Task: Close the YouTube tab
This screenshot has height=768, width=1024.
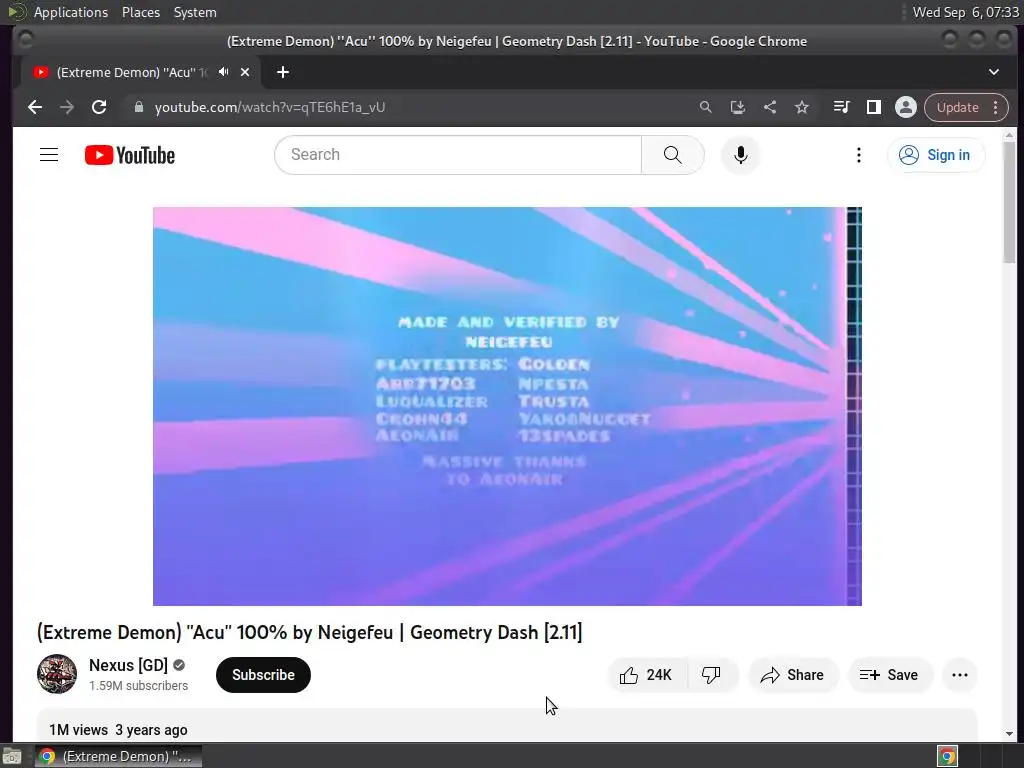Action: pos(245,72)
